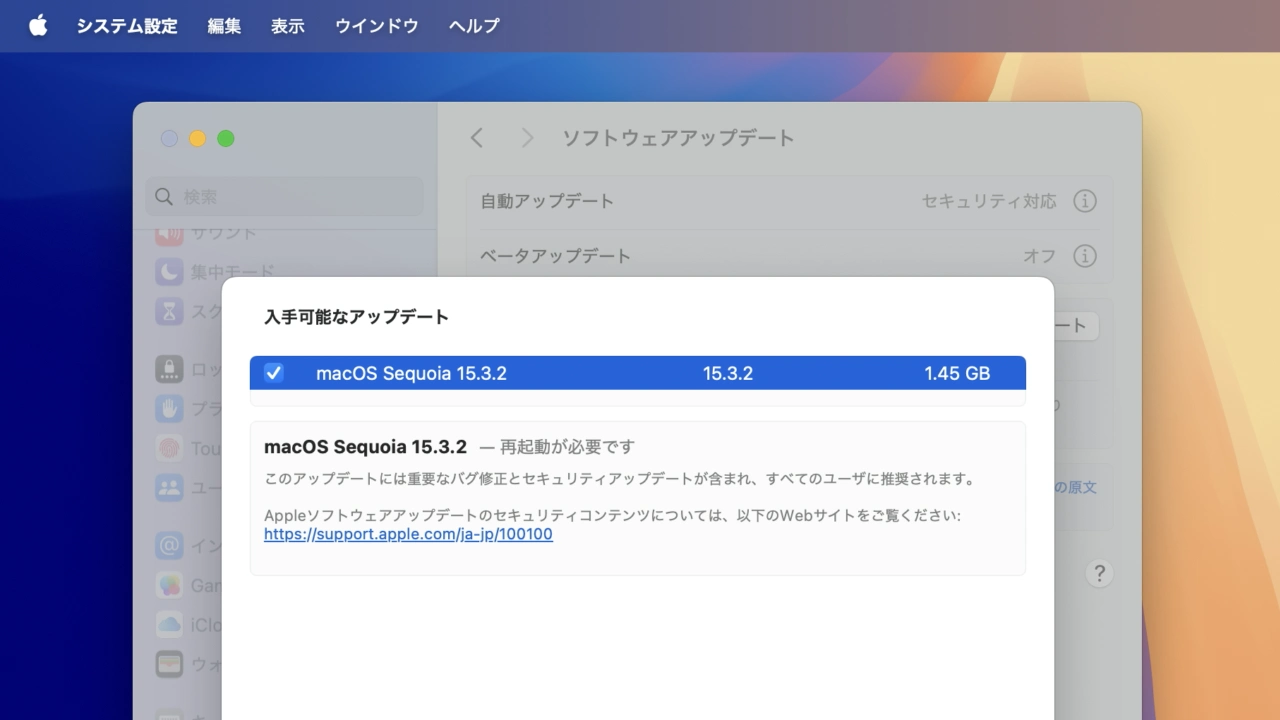
Task: Open info for ベータアップデート
Action: coord(1085,256)
